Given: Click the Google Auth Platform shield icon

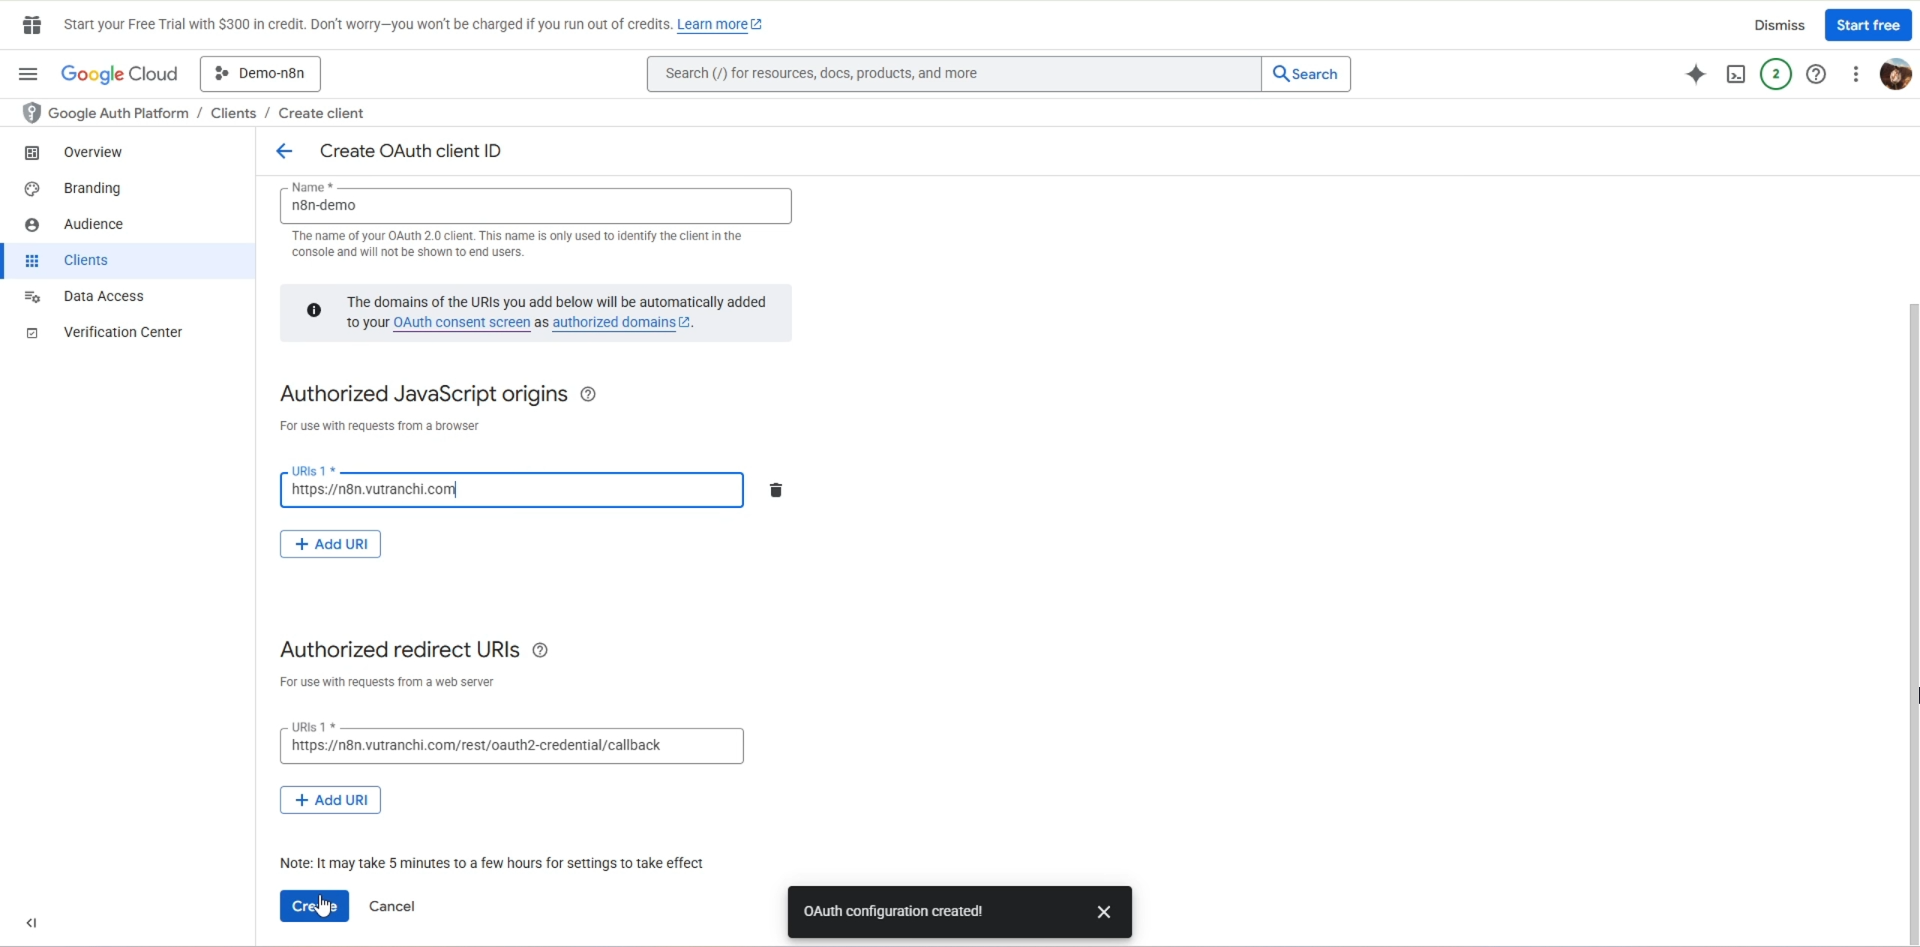Looking at the screenshot, I should (32, 113).
